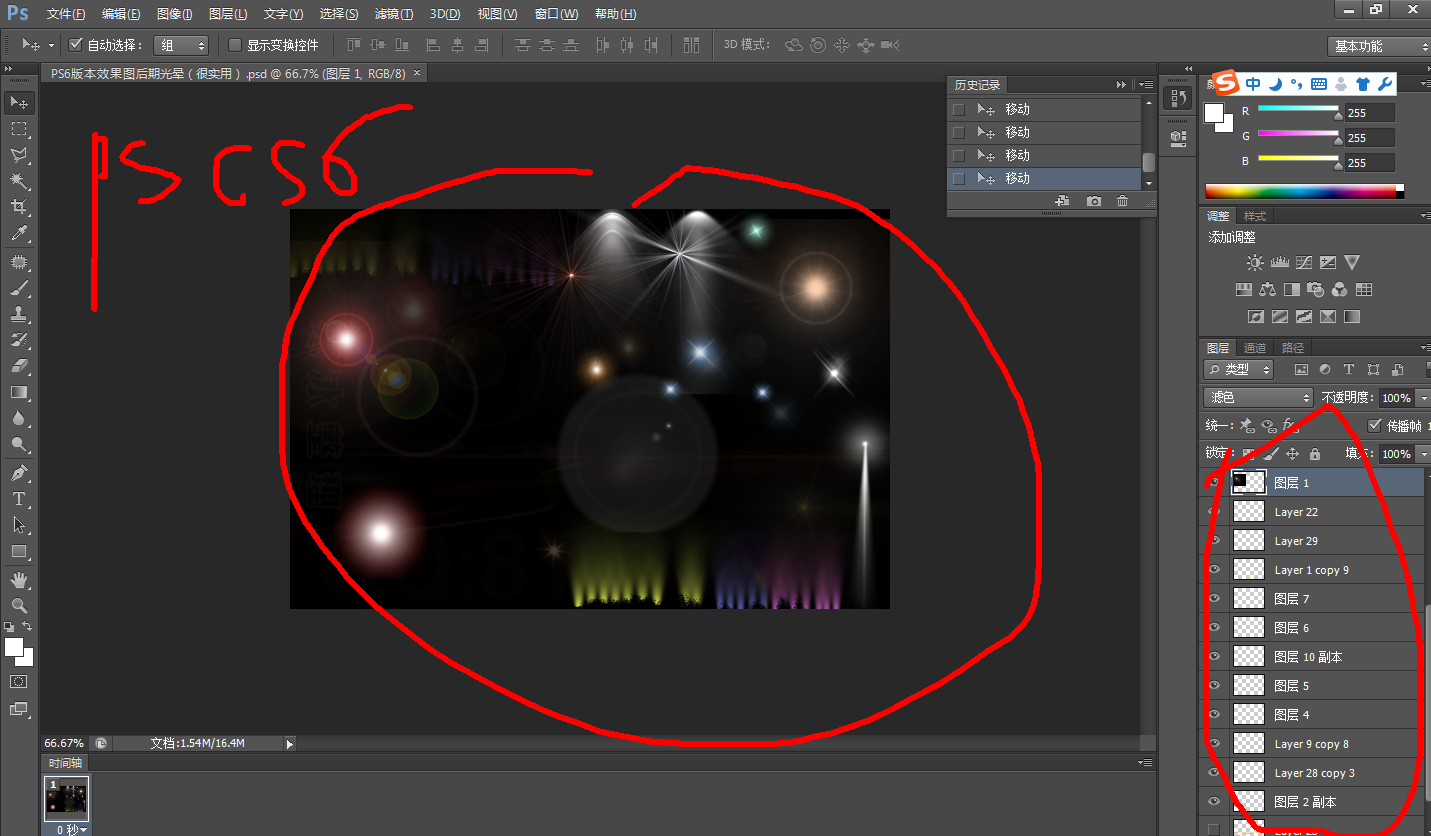Select the Eraser tool

coord(19,366)
